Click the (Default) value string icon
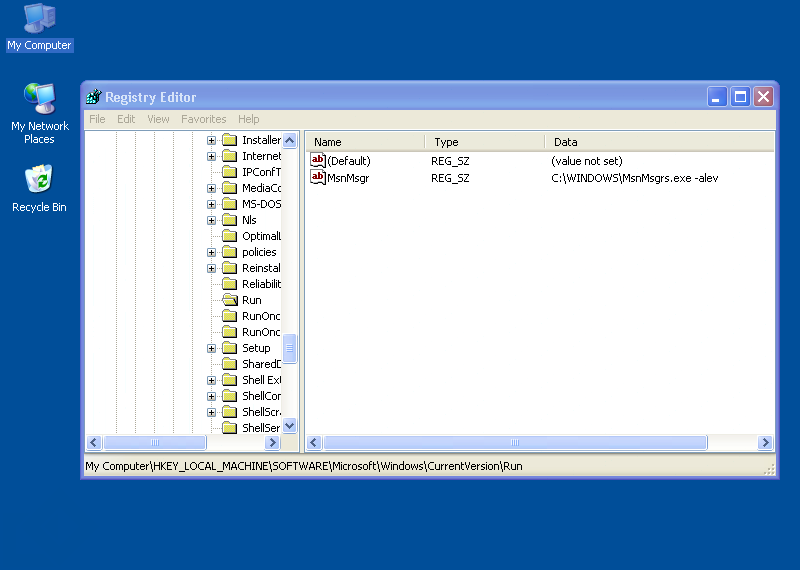Image resolution: width=800 pixels, height=570 pixels. [x=317, y=161]
